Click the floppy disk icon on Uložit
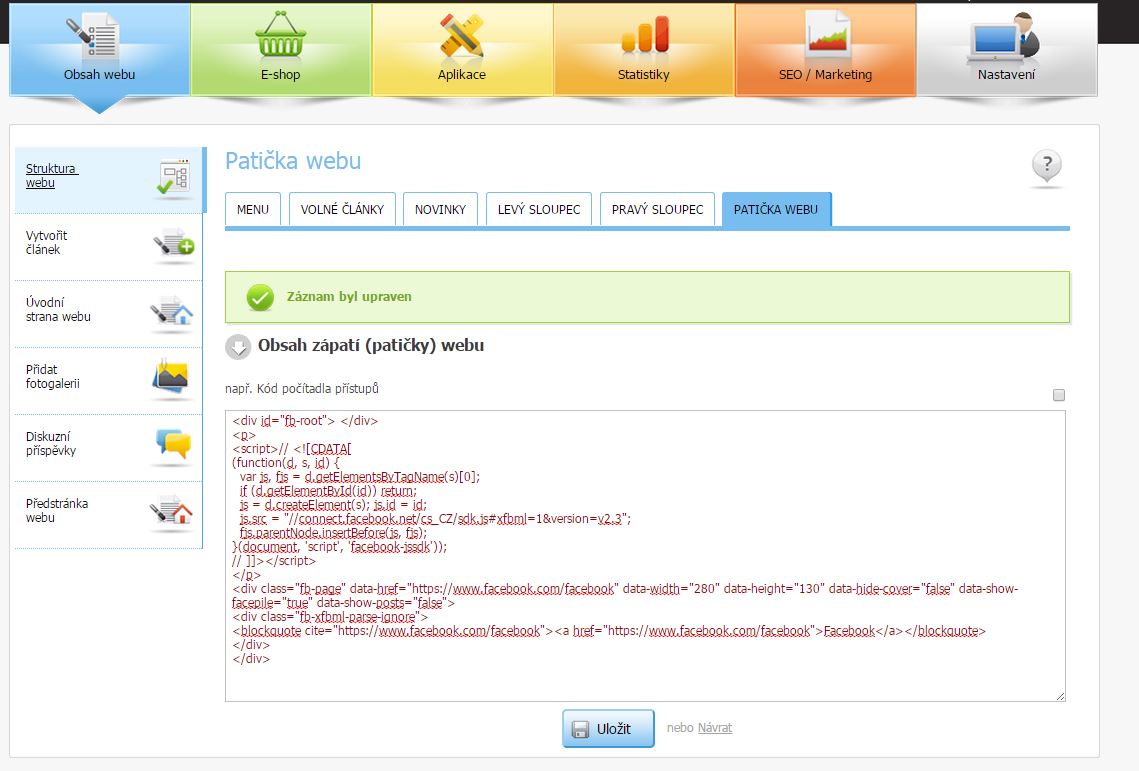 [580, 730]
